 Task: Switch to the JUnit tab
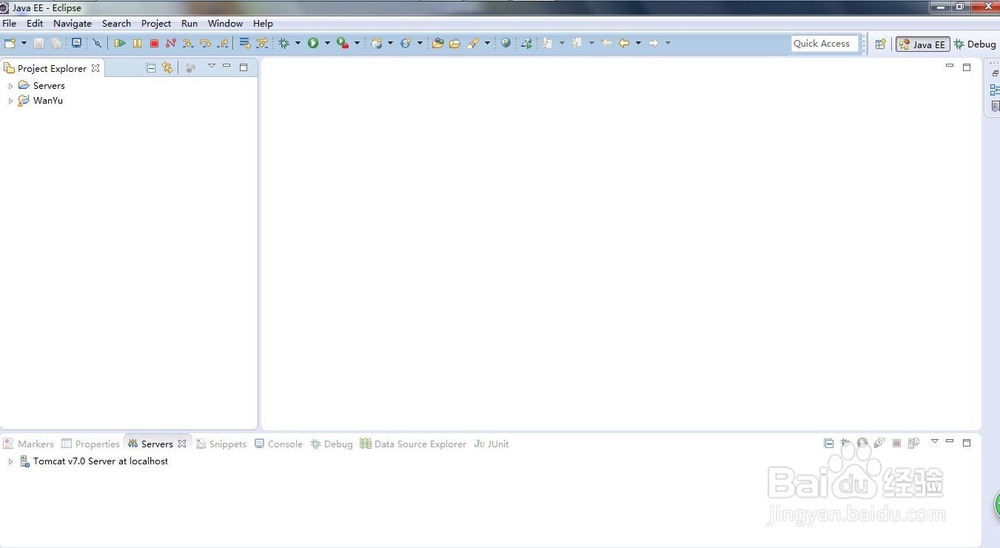pyautogui.click(x=491, y=444)
